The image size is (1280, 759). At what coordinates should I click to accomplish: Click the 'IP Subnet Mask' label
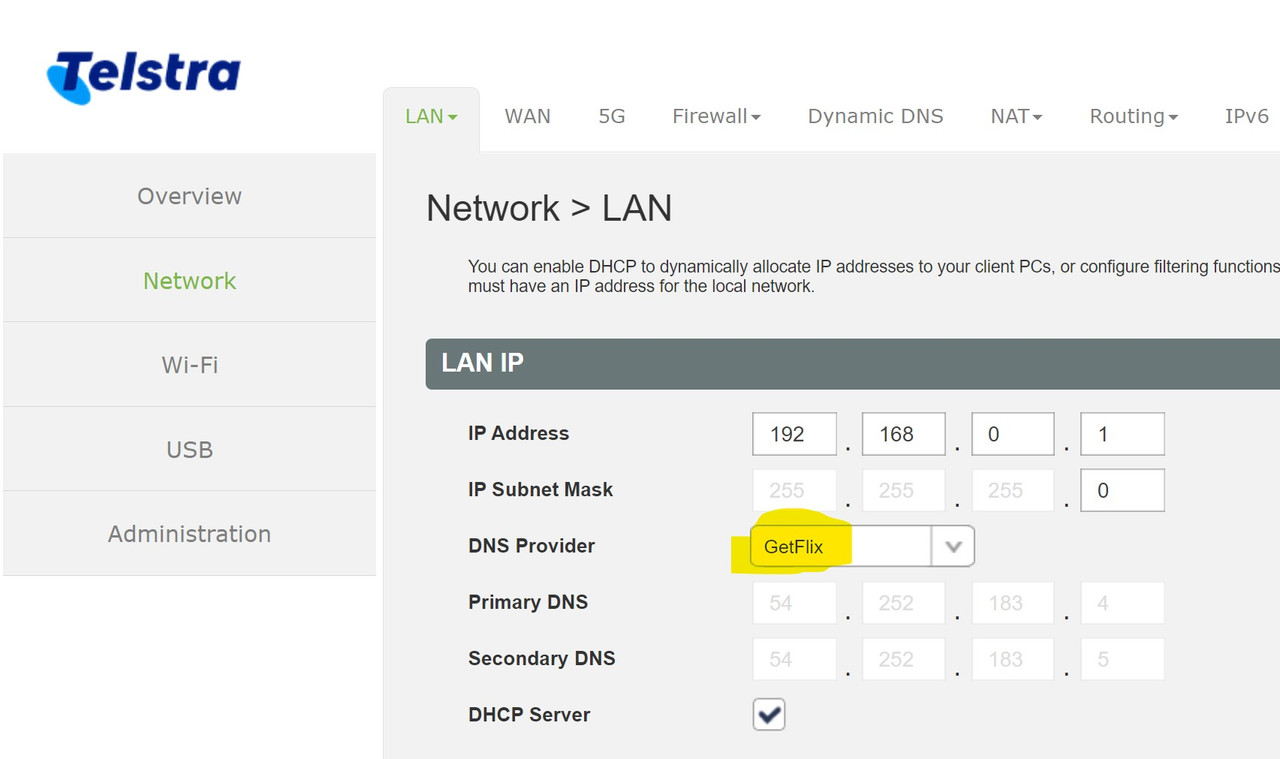(540, 490)
